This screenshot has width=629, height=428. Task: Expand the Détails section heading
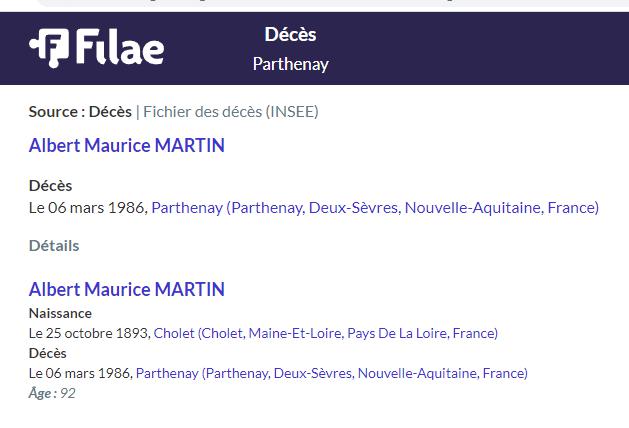click(x=54, y=245)
